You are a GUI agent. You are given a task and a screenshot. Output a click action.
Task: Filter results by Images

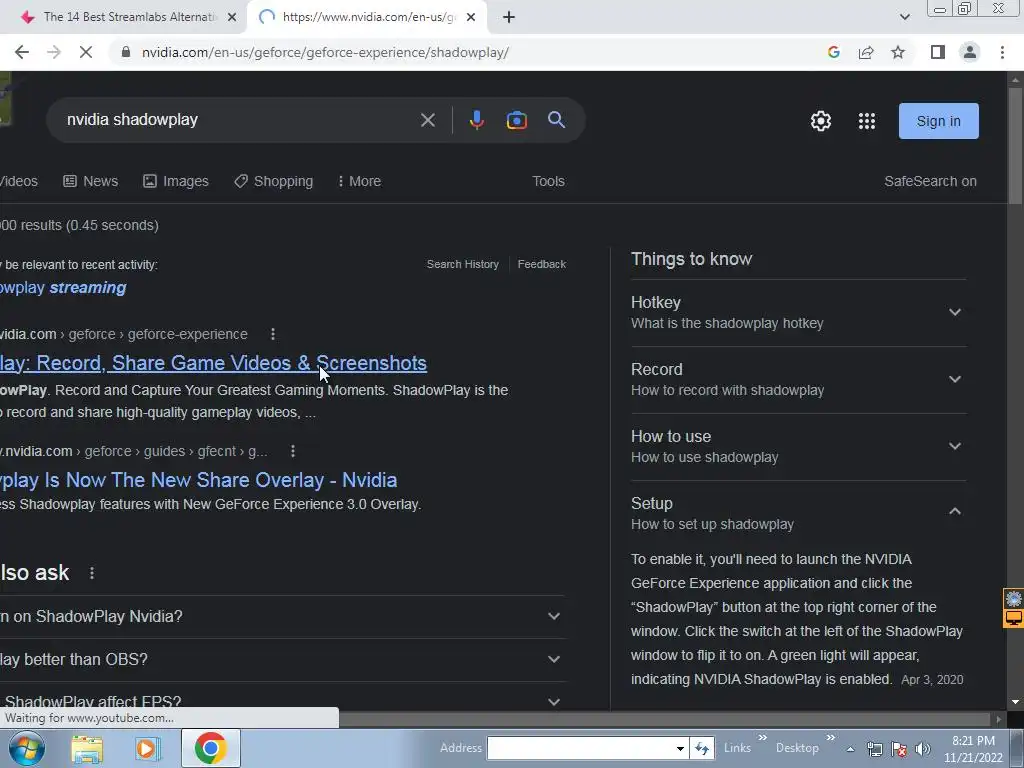click(x=176, y=182)
